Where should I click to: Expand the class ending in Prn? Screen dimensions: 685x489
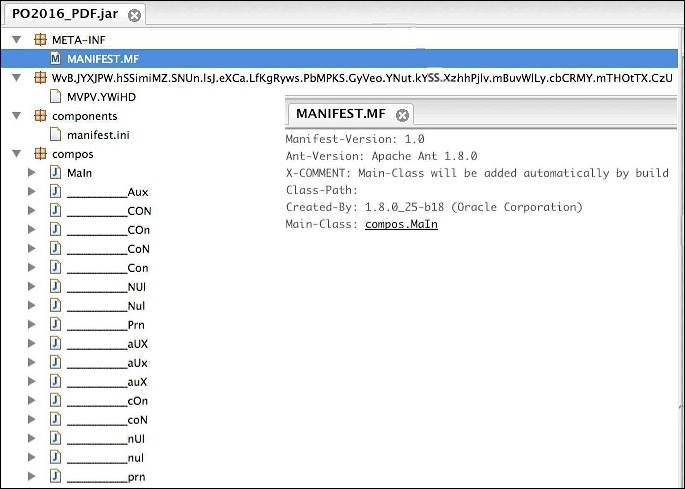(31, 325)
